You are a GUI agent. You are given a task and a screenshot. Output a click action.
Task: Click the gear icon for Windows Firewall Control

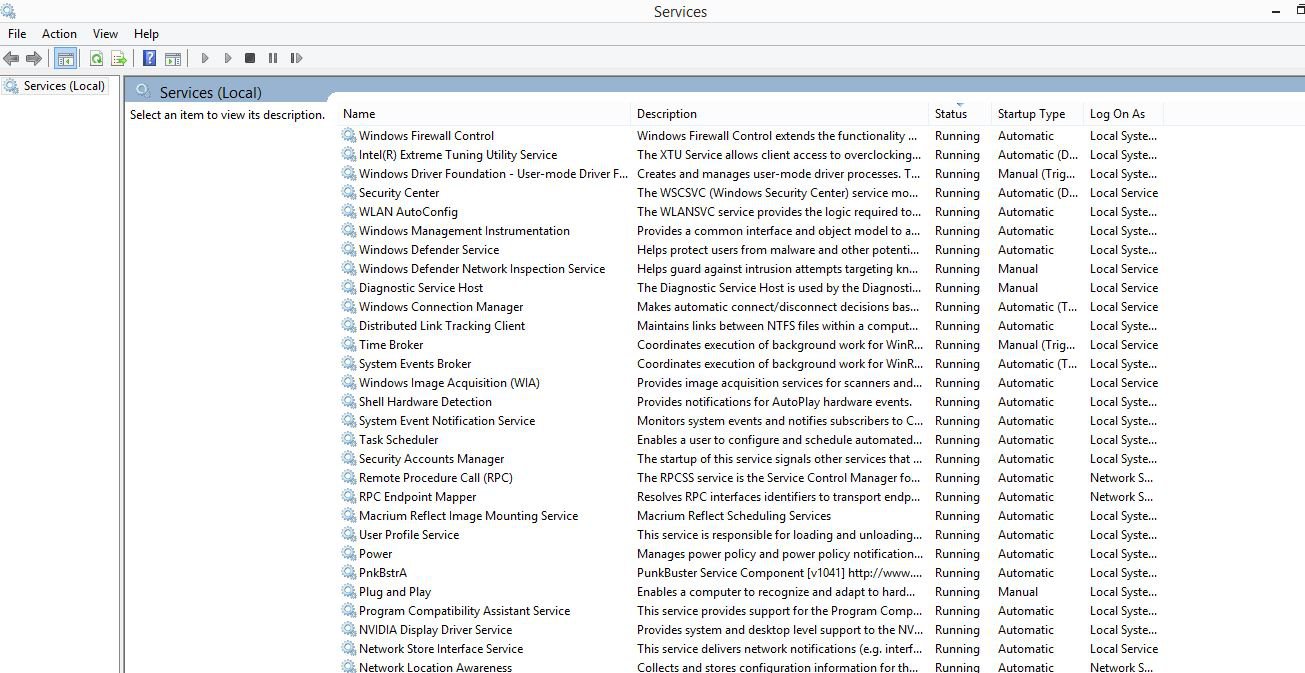click(x=349, y=136)
